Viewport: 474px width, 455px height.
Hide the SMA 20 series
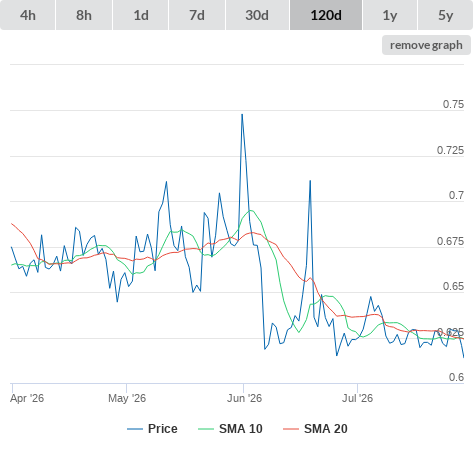click(326, 429)
